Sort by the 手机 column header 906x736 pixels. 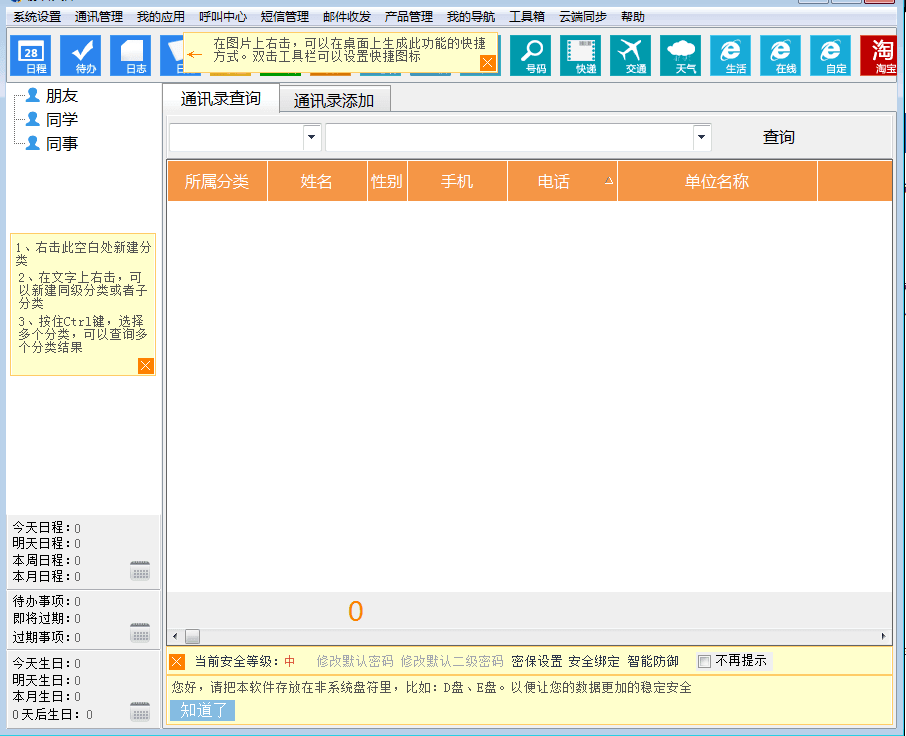click(457, 181)
